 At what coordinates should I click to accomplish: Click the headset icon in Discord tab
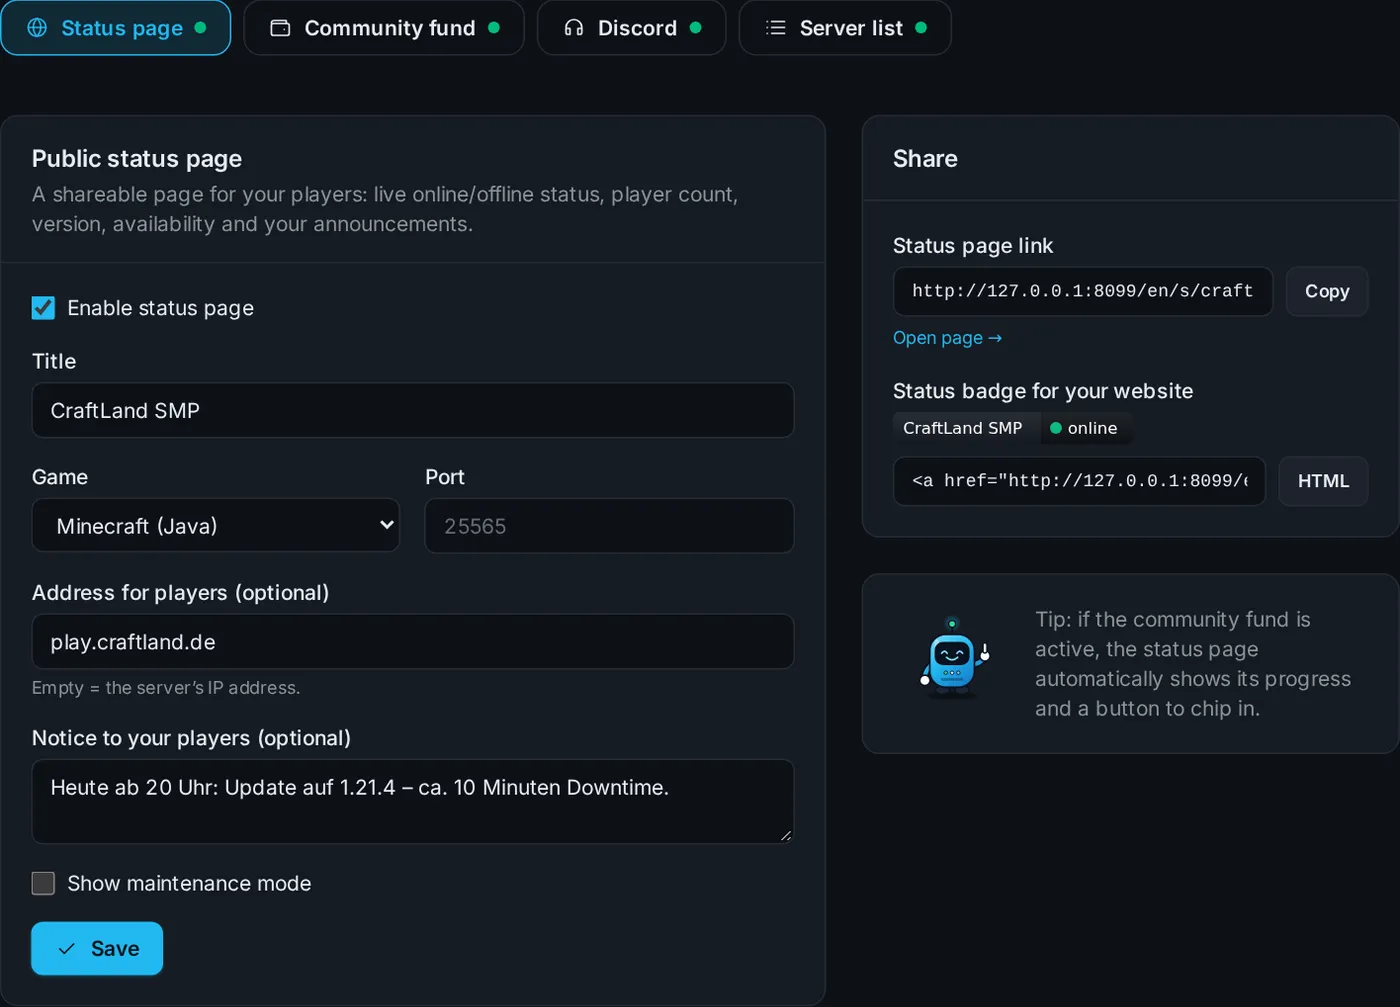pos(574,28)
